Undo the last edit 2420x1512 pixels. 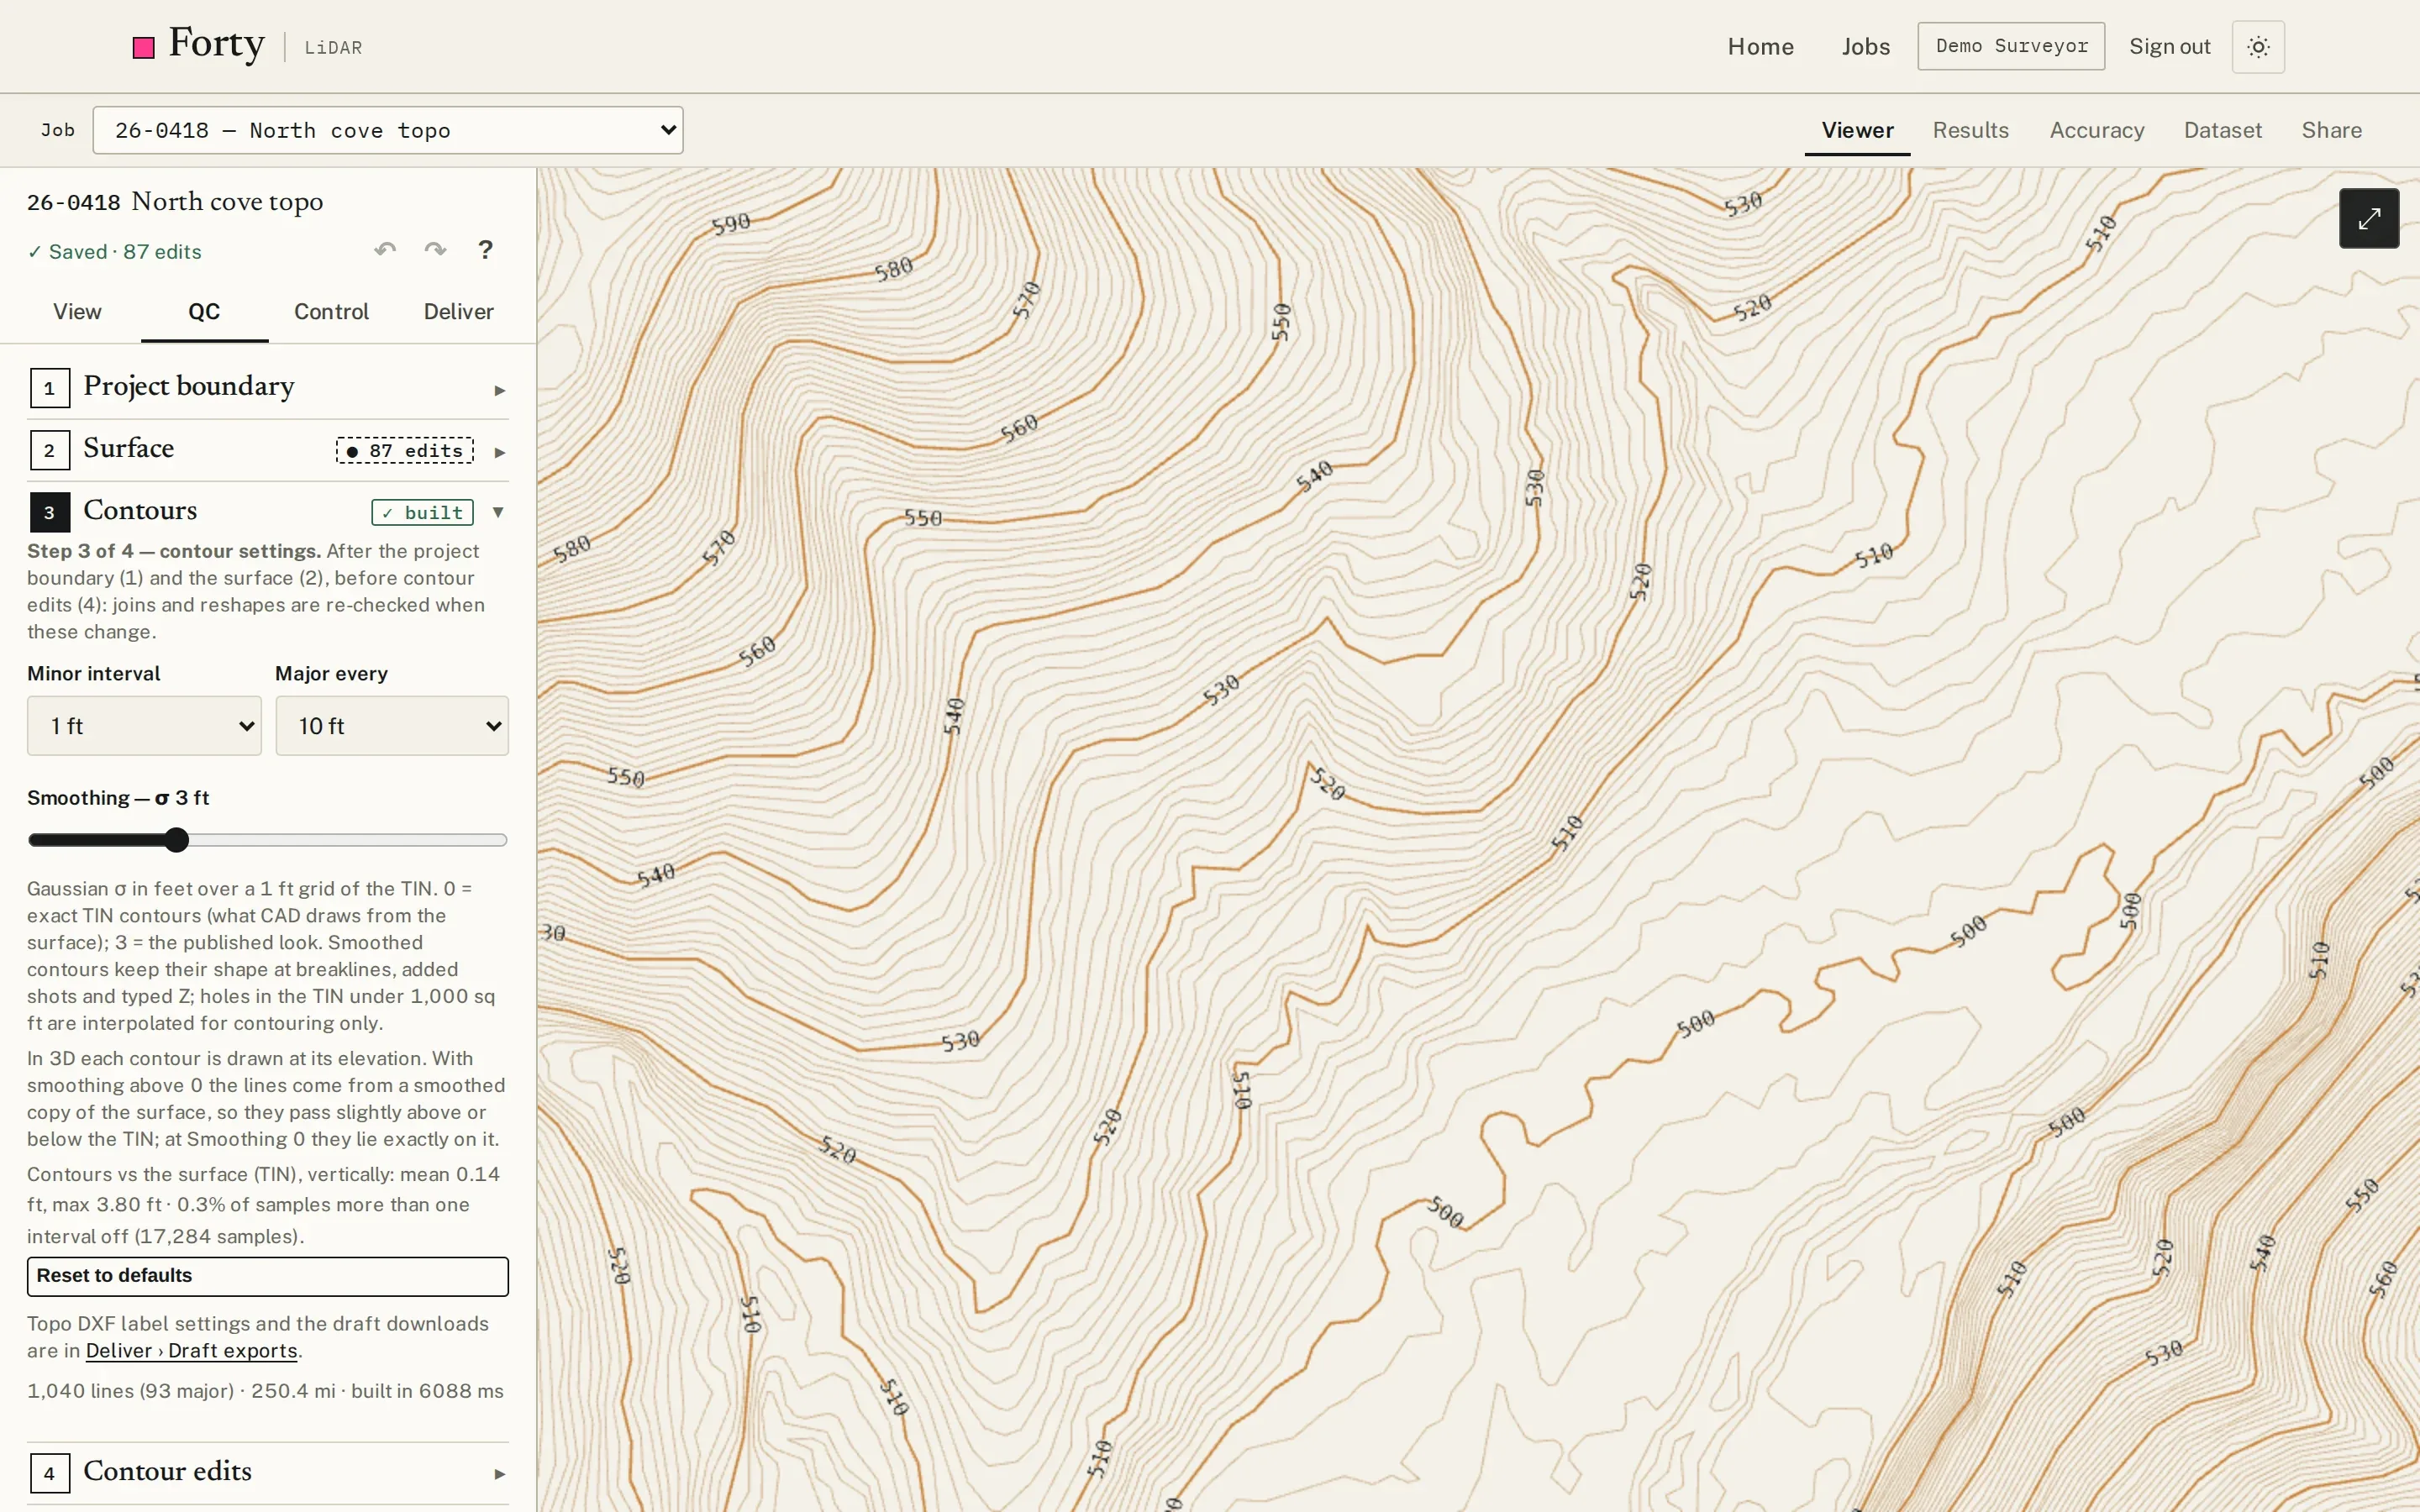385,250
